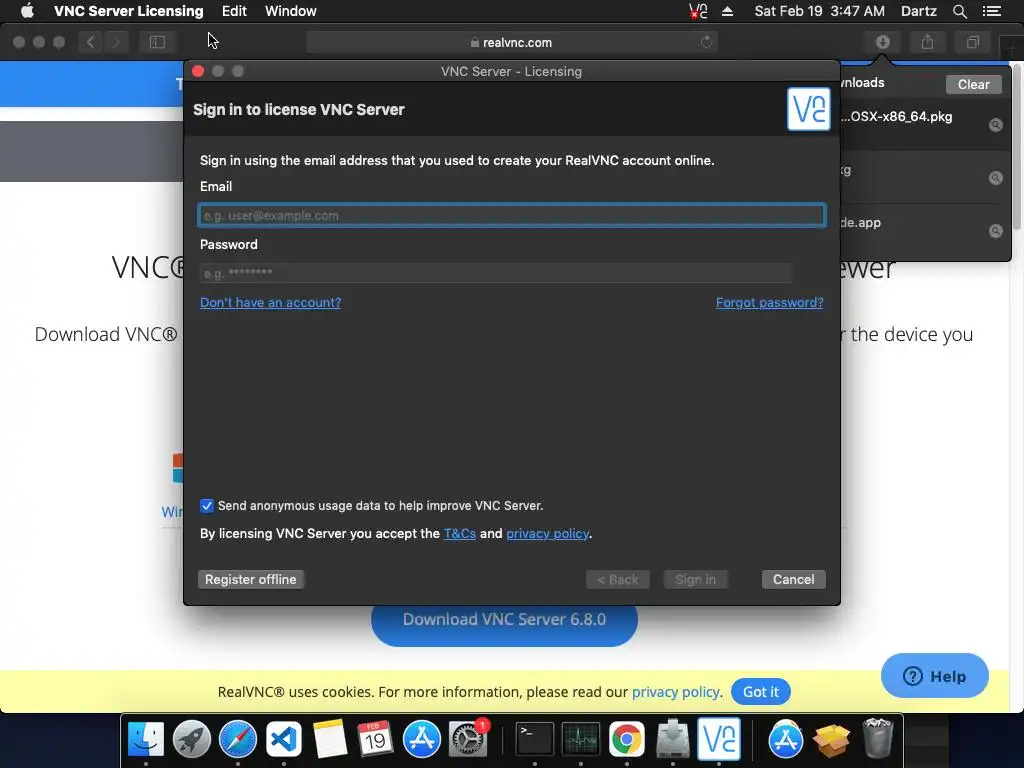
Task: Open the Edit menu
Action: point(234,11)
